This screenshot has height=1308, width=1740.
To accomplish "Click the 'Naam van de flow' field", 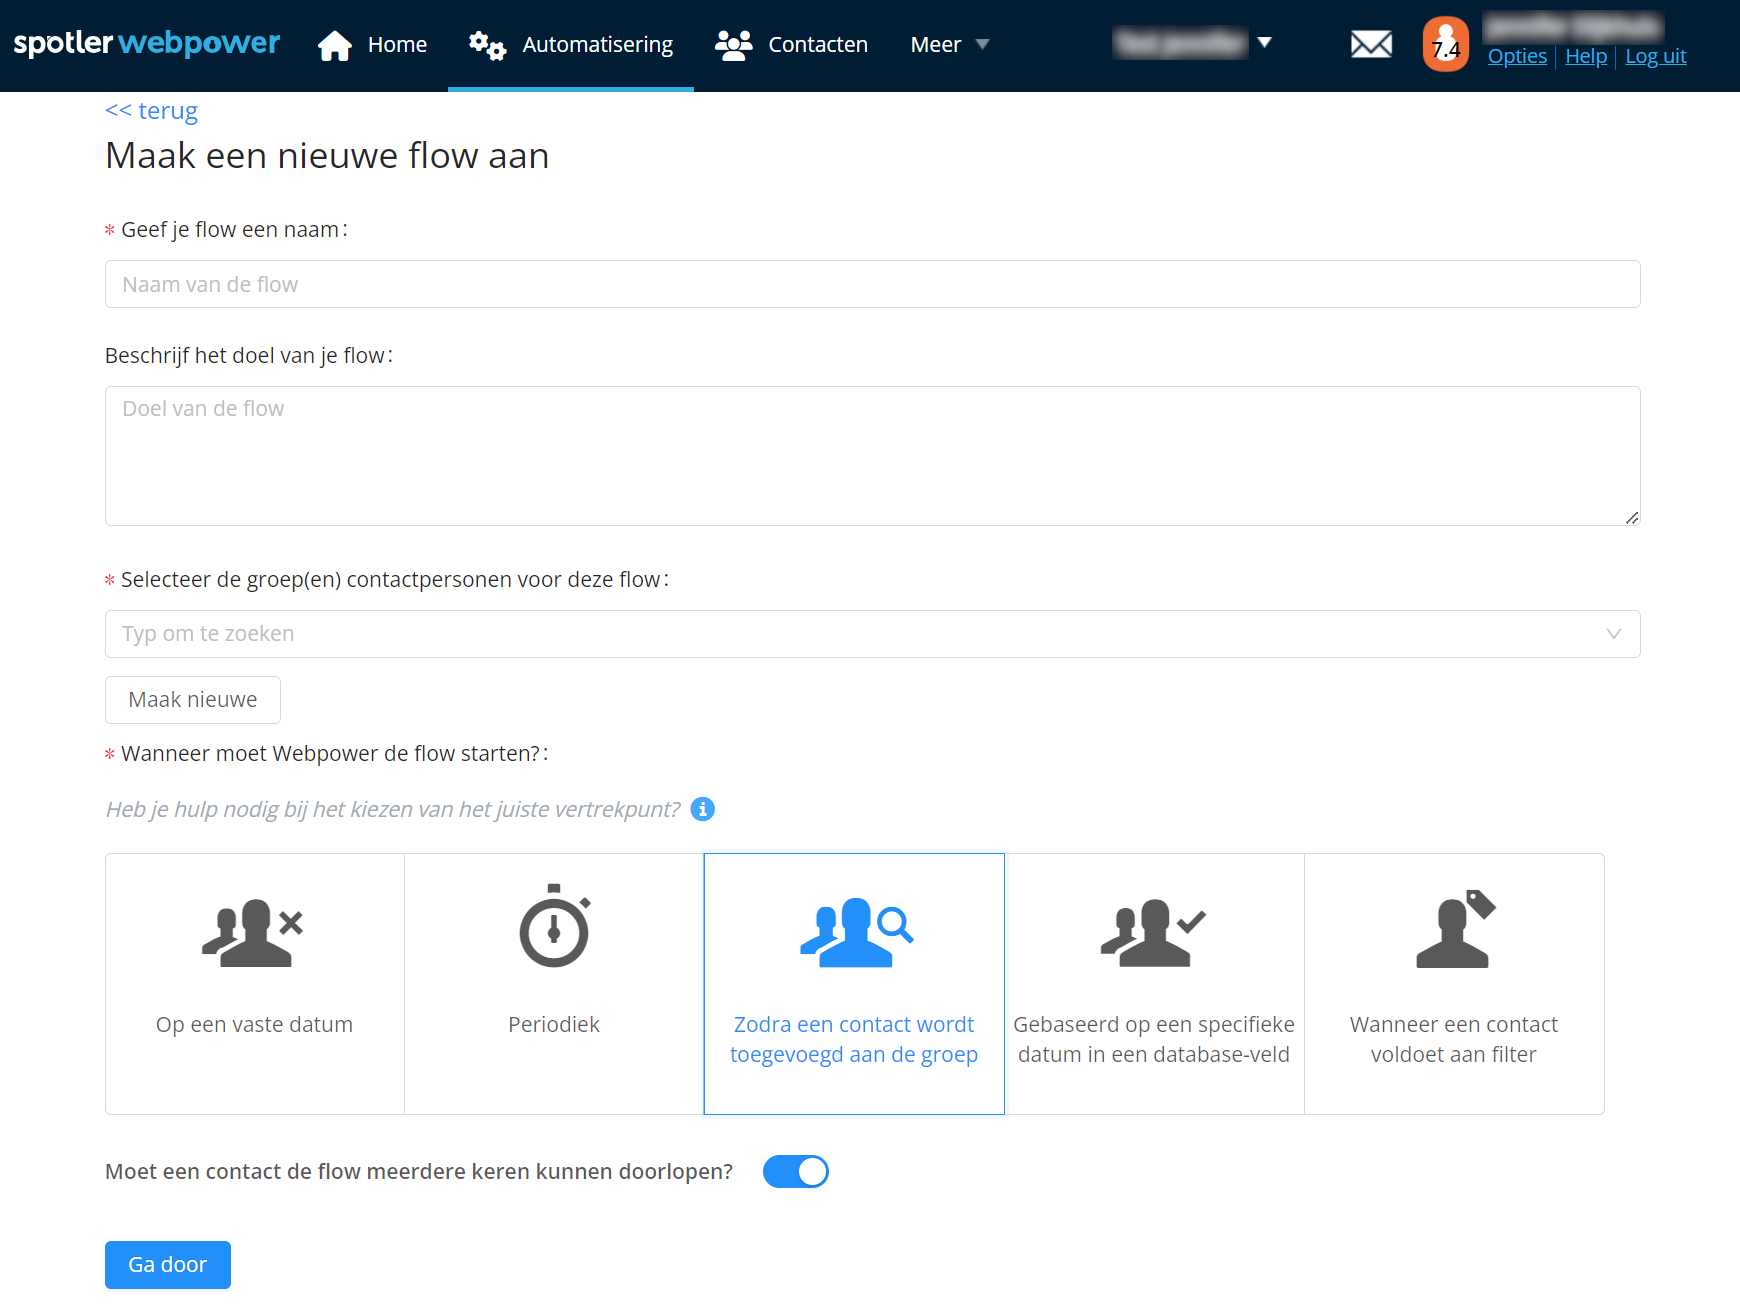I will click(872, 284).
